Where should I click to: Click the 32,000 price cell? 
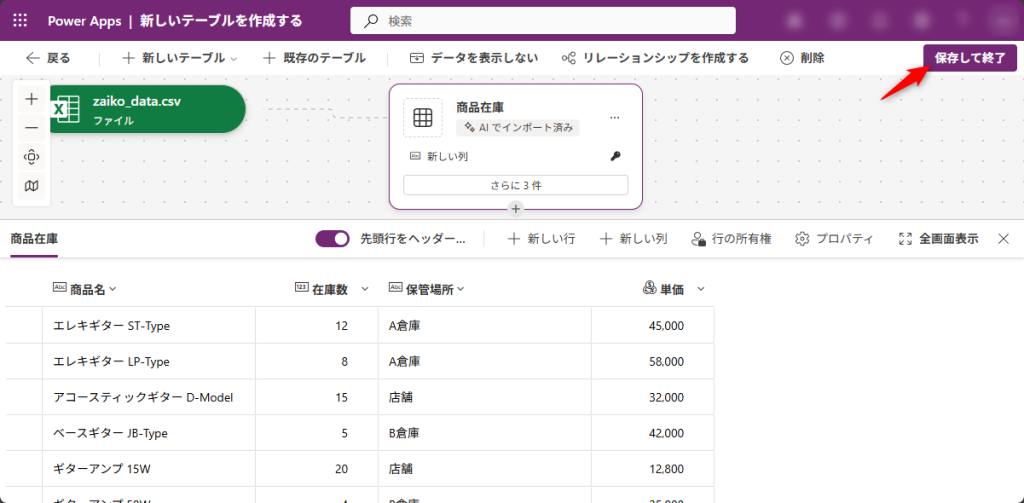point(652,397)
